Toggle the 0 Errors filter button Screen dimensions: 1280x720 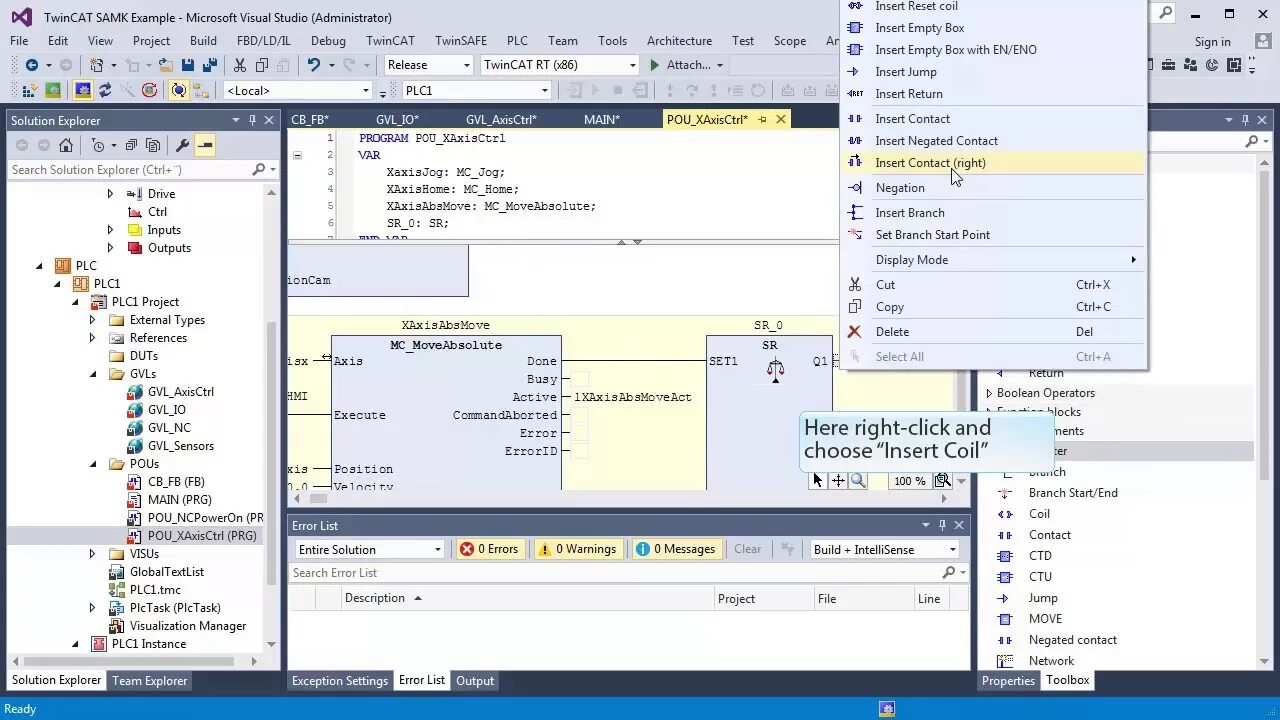489,549
